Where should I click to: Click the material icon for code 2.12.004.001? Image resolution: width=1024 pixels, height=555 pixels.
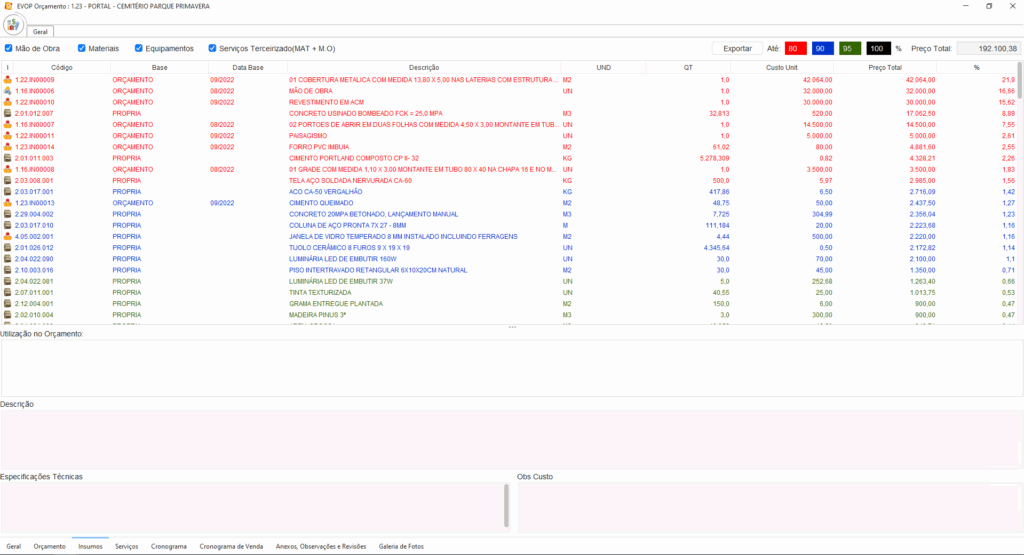click(x=8, y=304)
